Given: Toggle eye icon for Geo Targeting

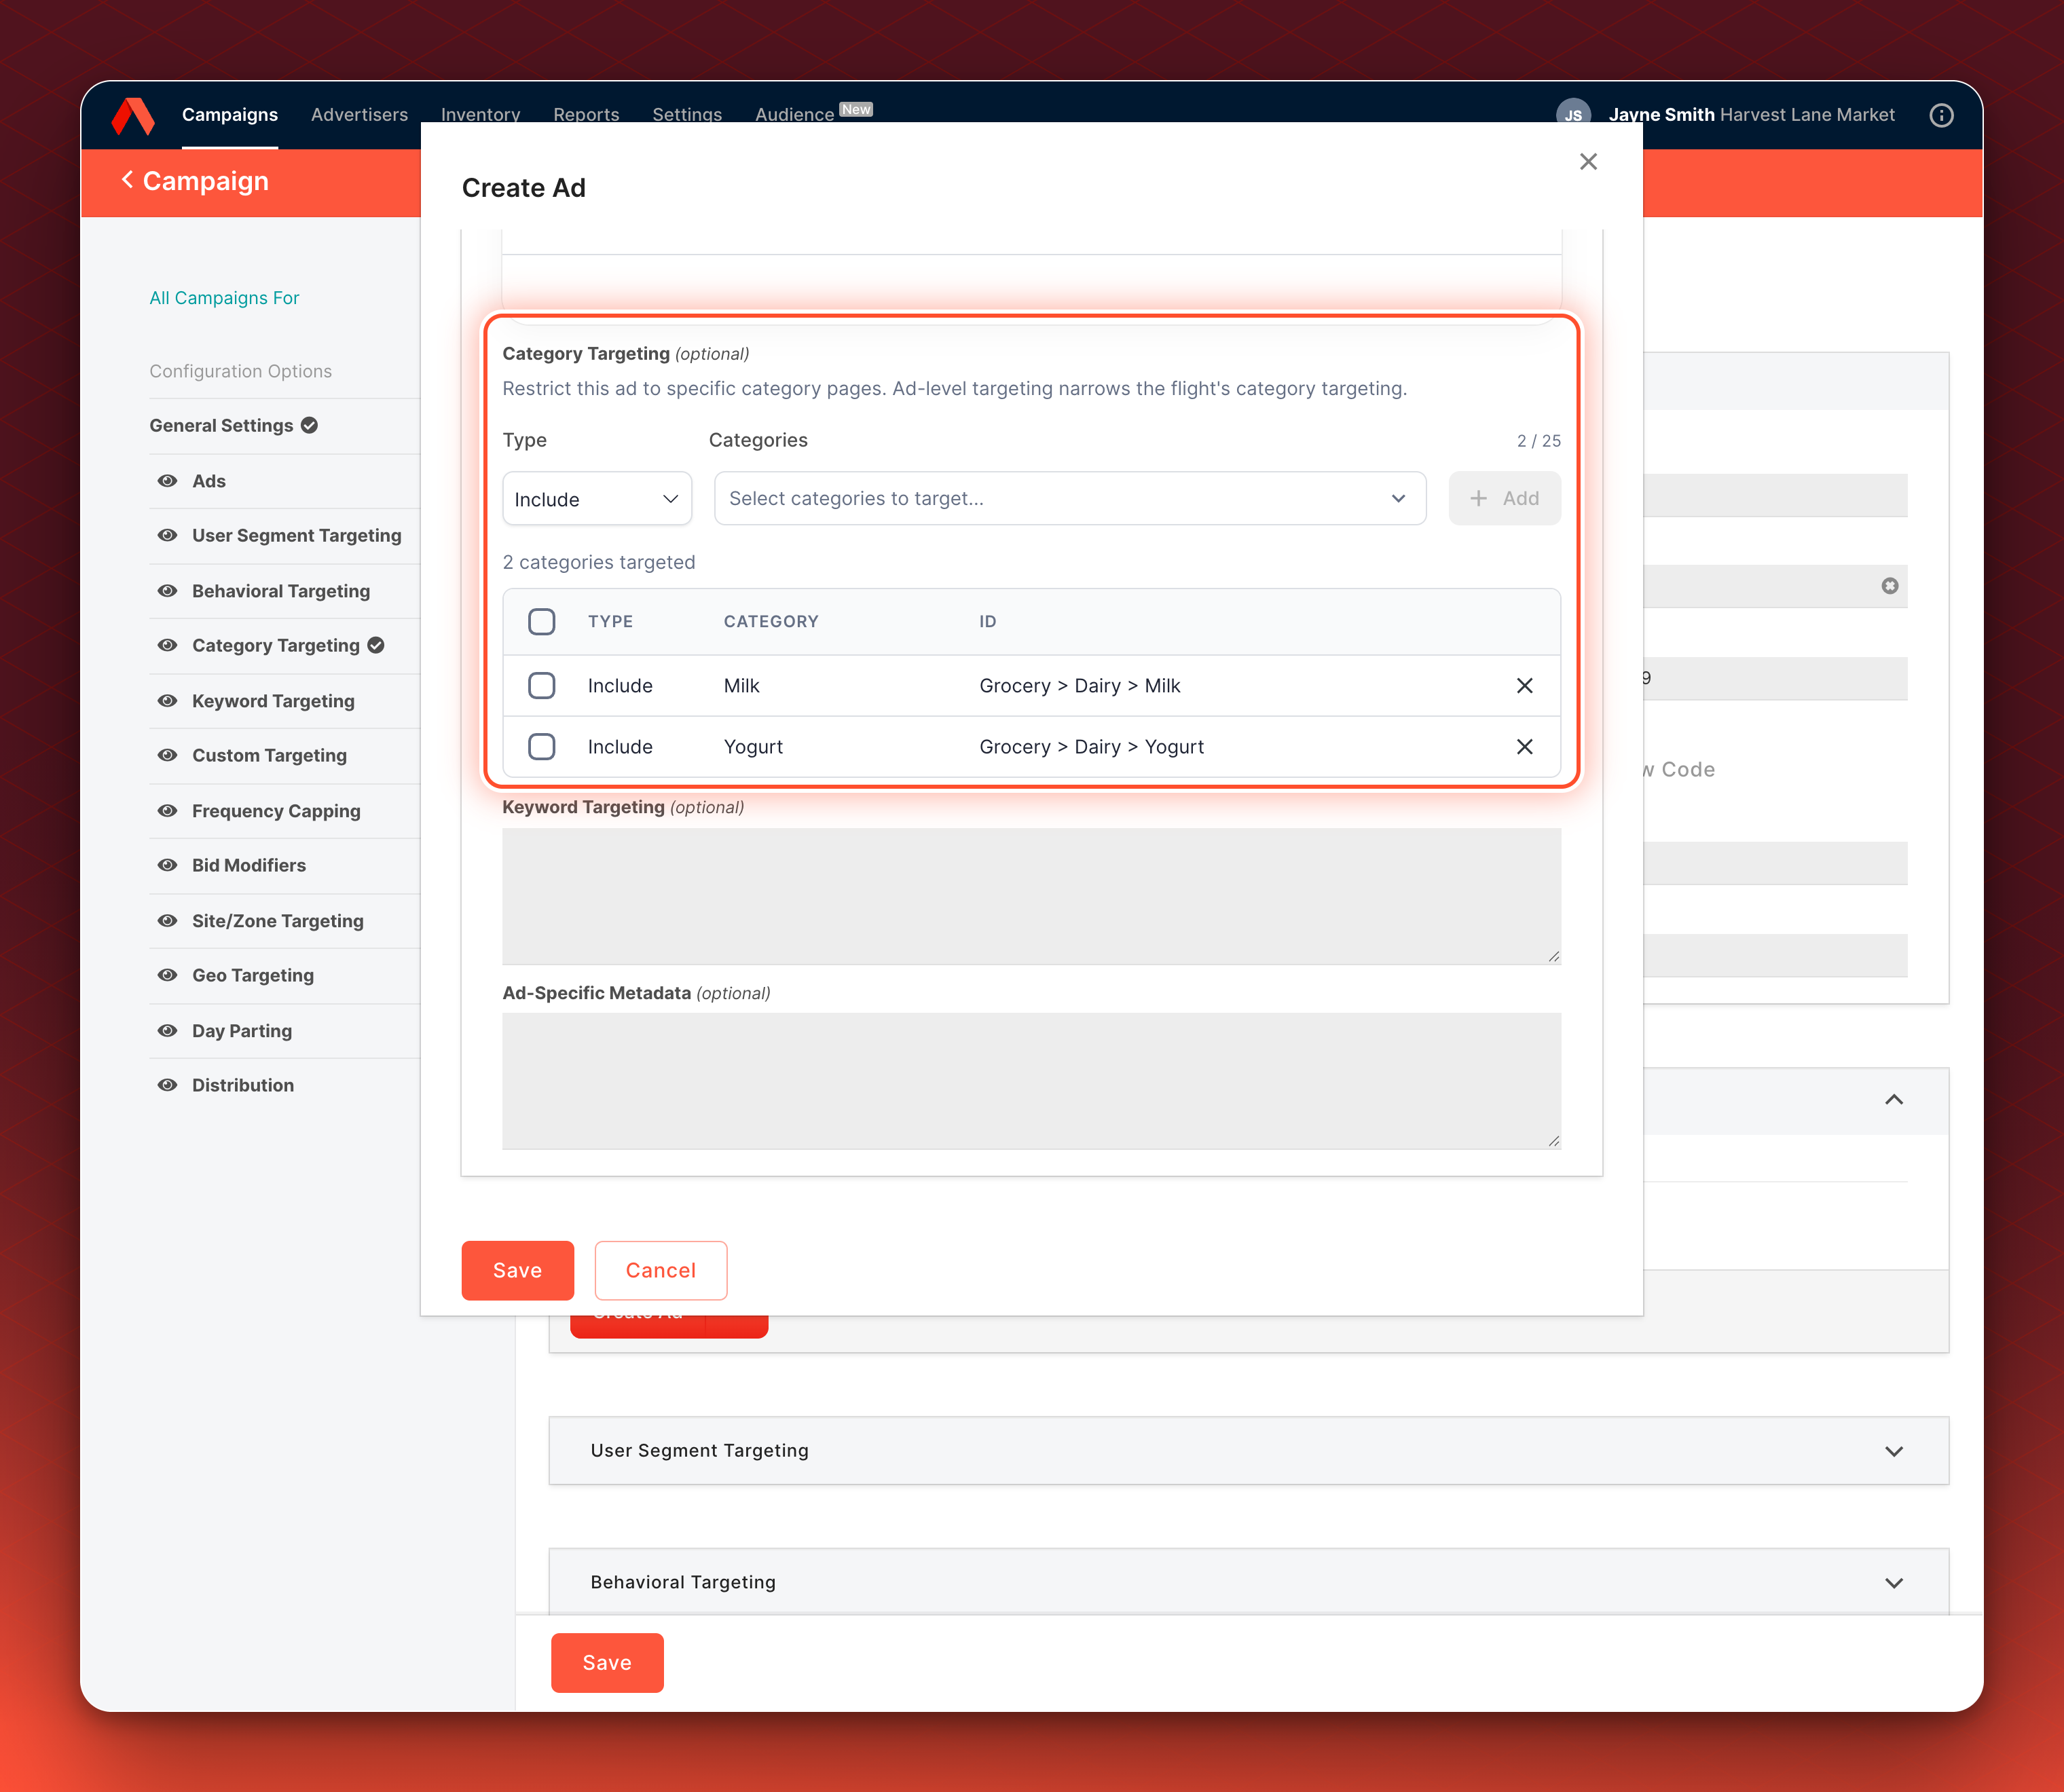Looking at the screenshot, I should coord(168,975).
